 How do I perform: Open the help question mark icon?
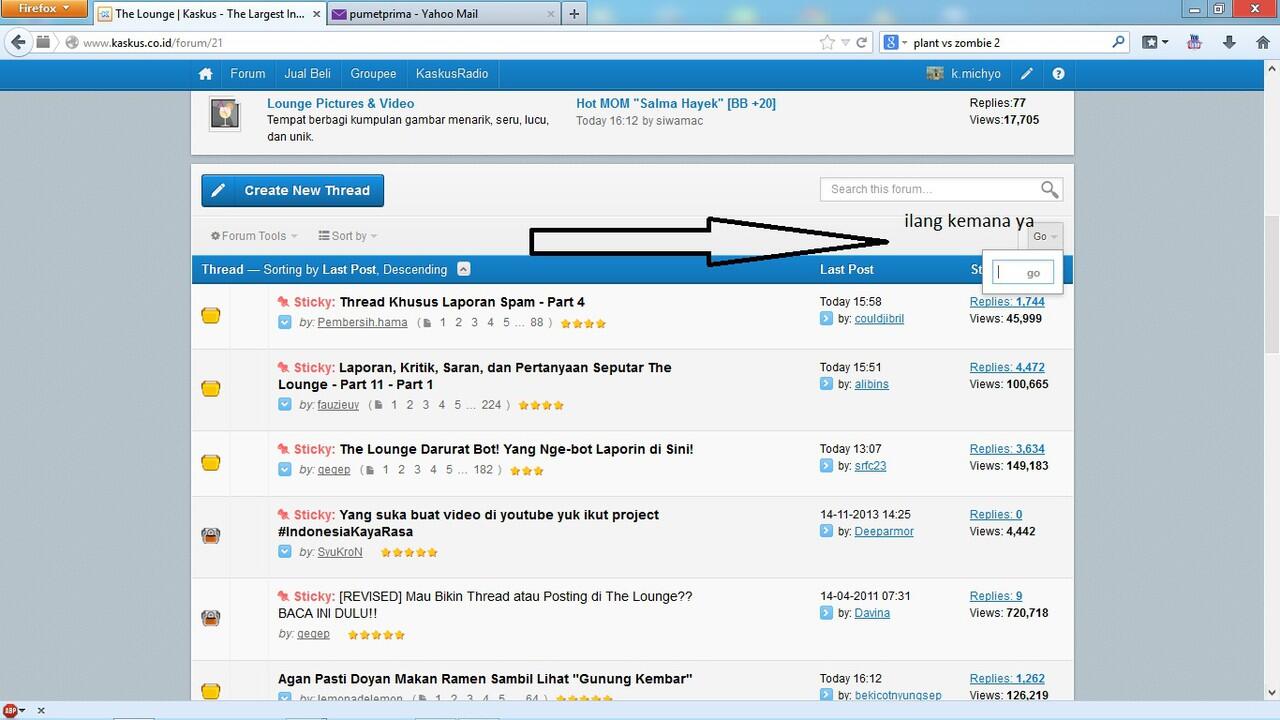click(1058, 74)
